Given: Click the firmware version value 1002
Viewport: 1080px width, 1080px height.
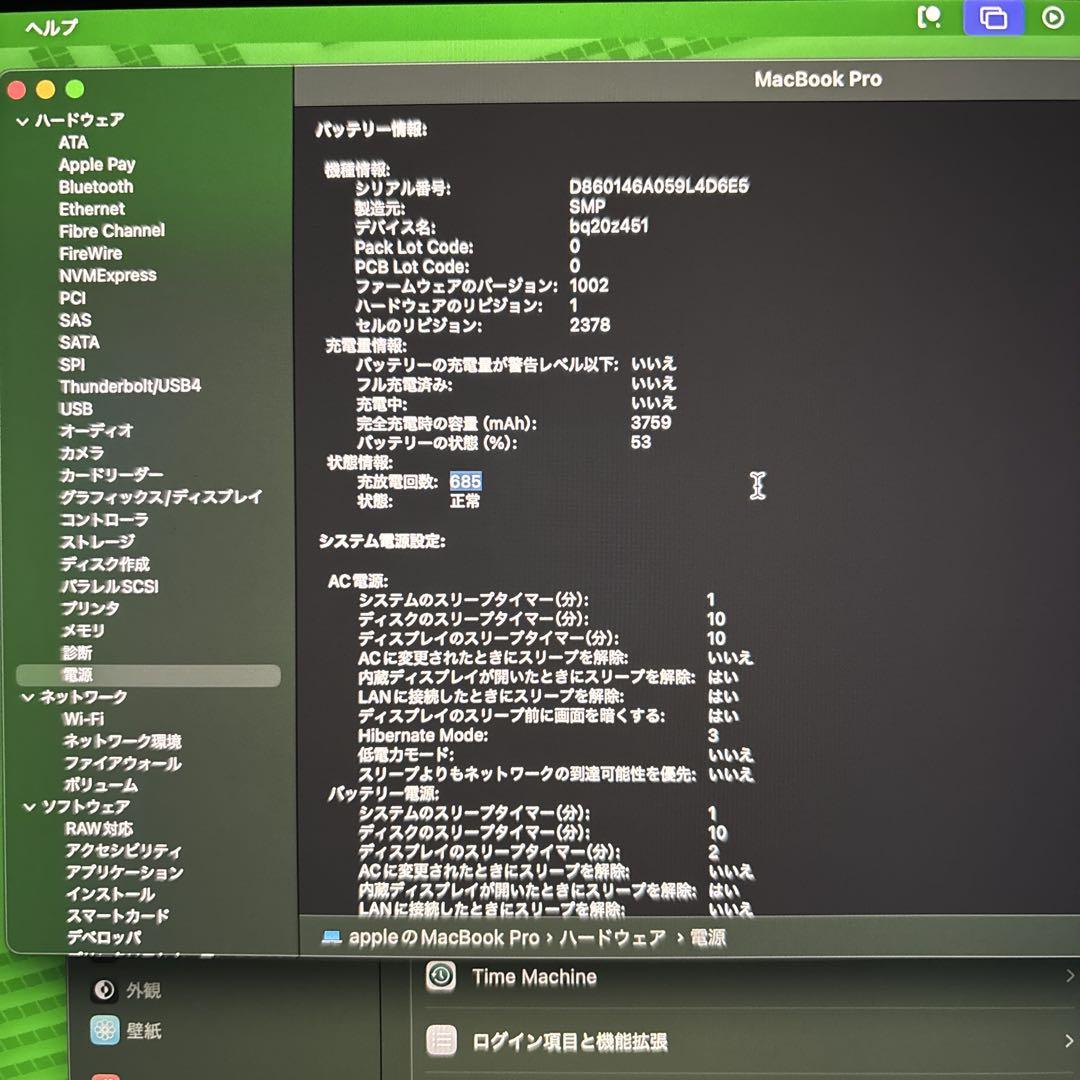Looking at the screenshot, I should pos(589,286).
